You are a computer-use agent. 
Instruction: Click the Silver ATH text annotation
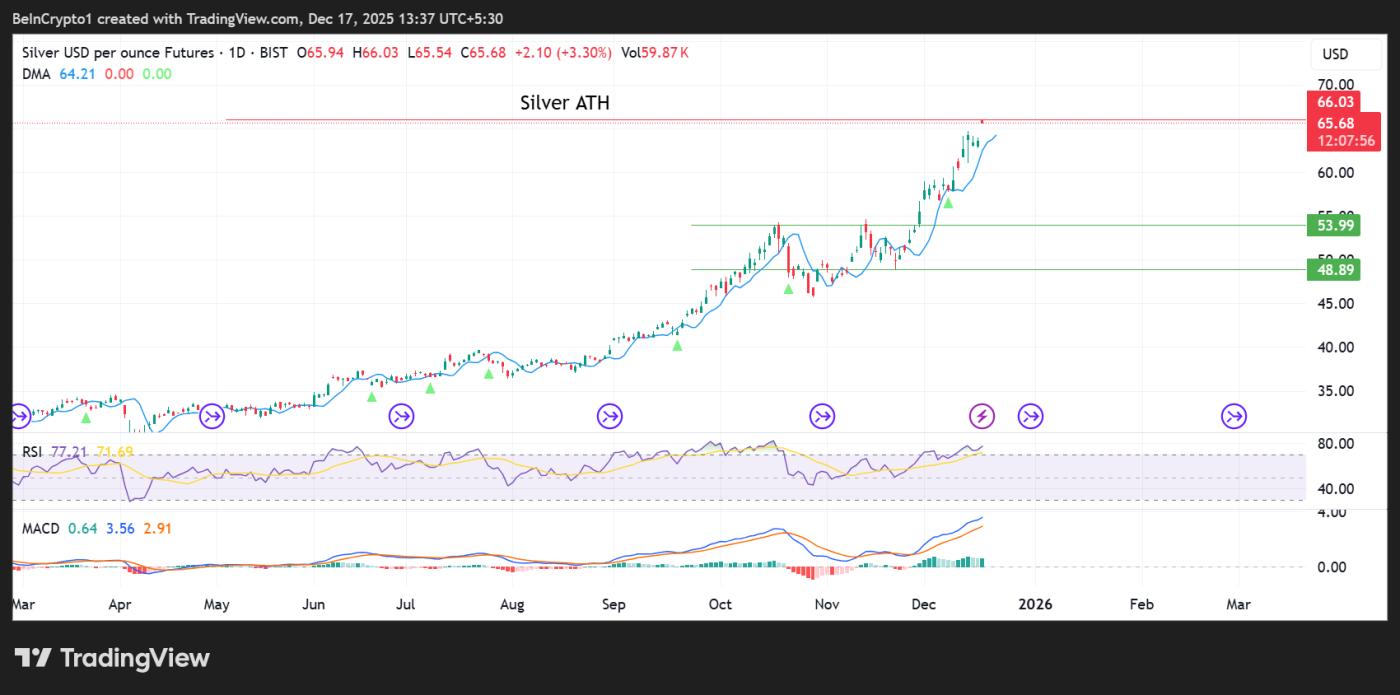click(564, 103)
